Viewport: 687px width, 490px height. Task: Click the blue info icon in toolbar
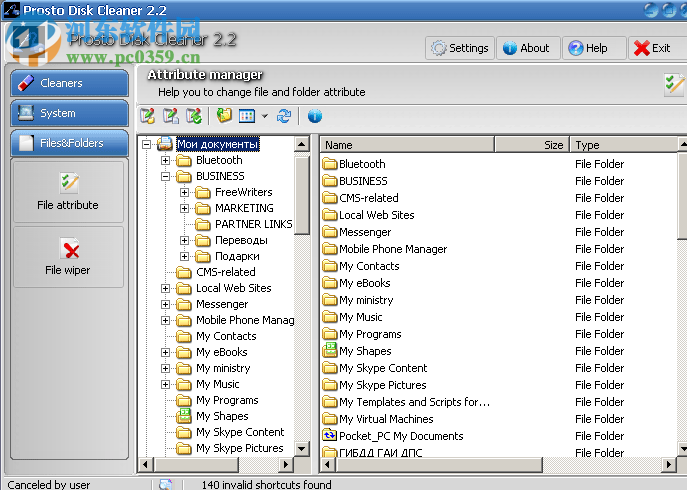[x=314, y=116]
